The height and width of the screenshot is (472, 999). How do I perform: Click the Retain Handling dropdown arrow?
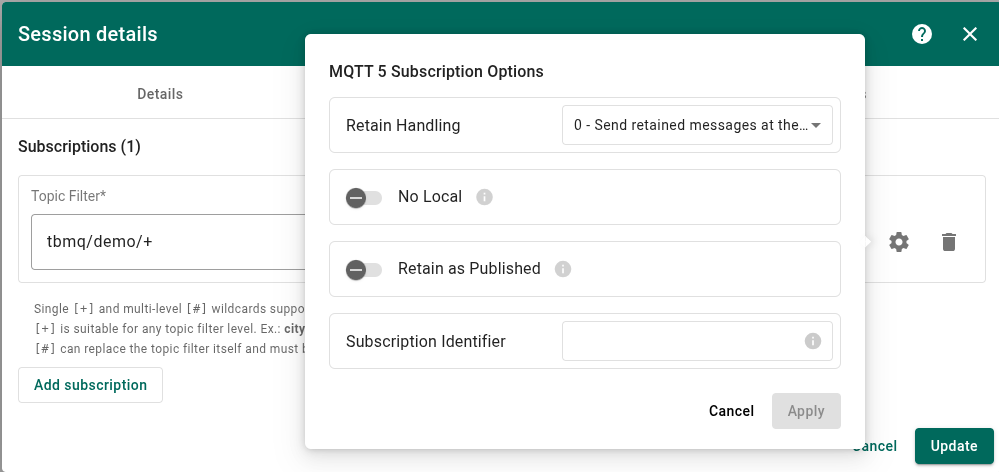(x=816, y=126)
